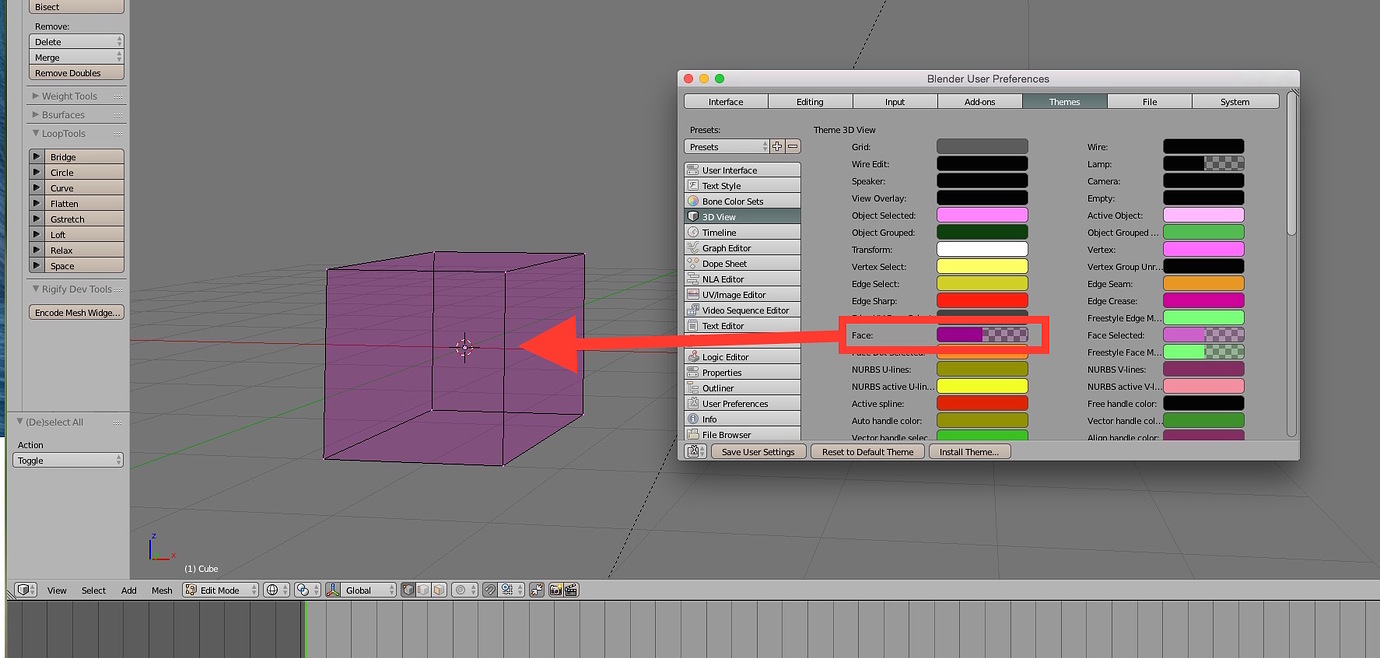This screenshot has height=658, width=1380.
Task: Open the Interface preferences tab
Action: (726, 101)
